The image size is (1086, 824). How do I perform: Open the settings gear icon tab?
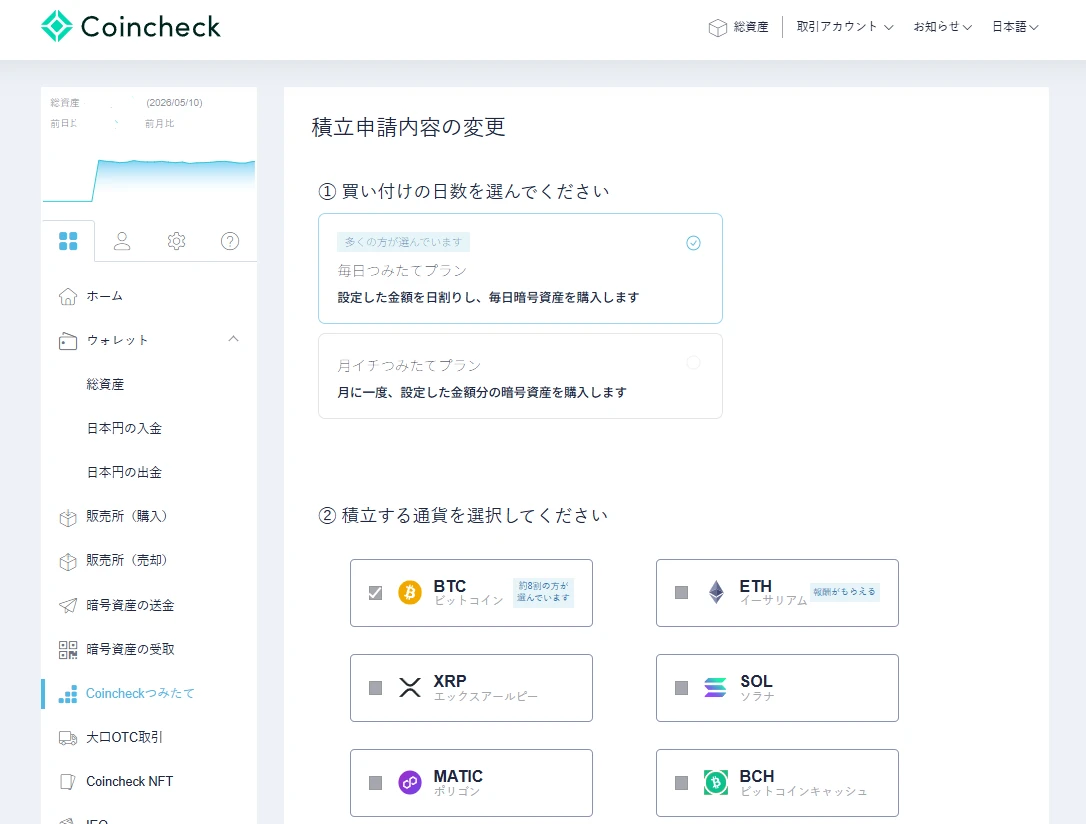[176, 241]
